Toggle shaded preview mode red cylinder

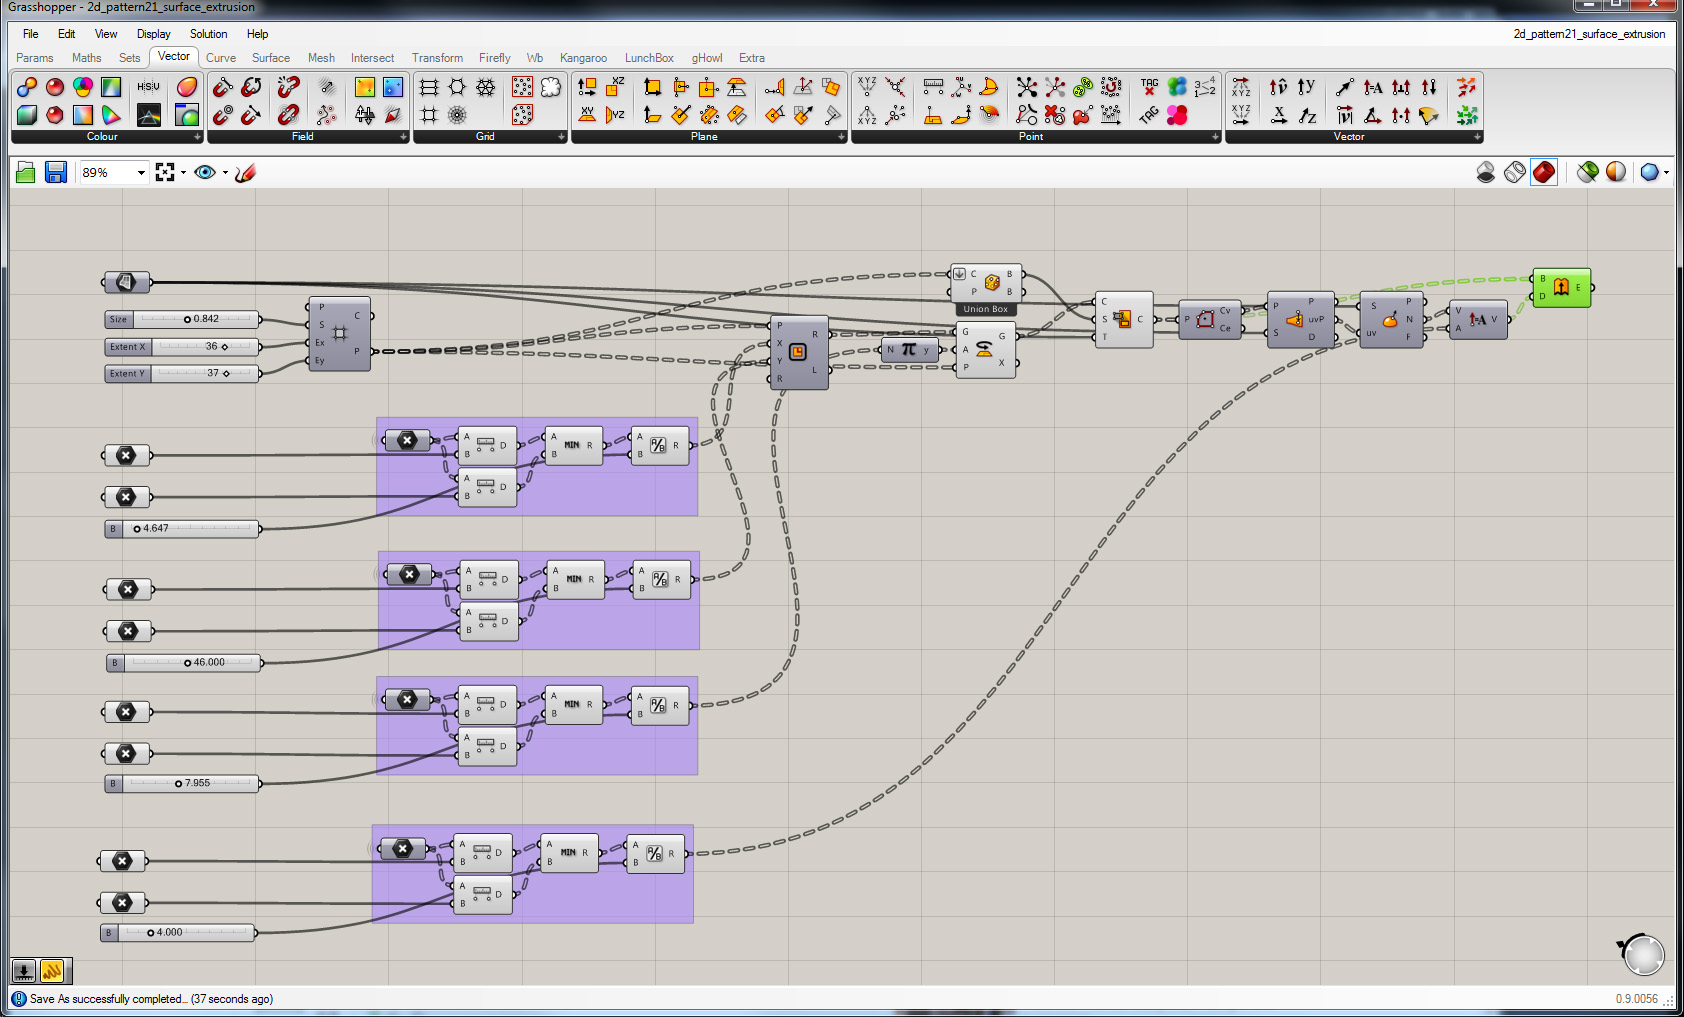pos(1544,173)
